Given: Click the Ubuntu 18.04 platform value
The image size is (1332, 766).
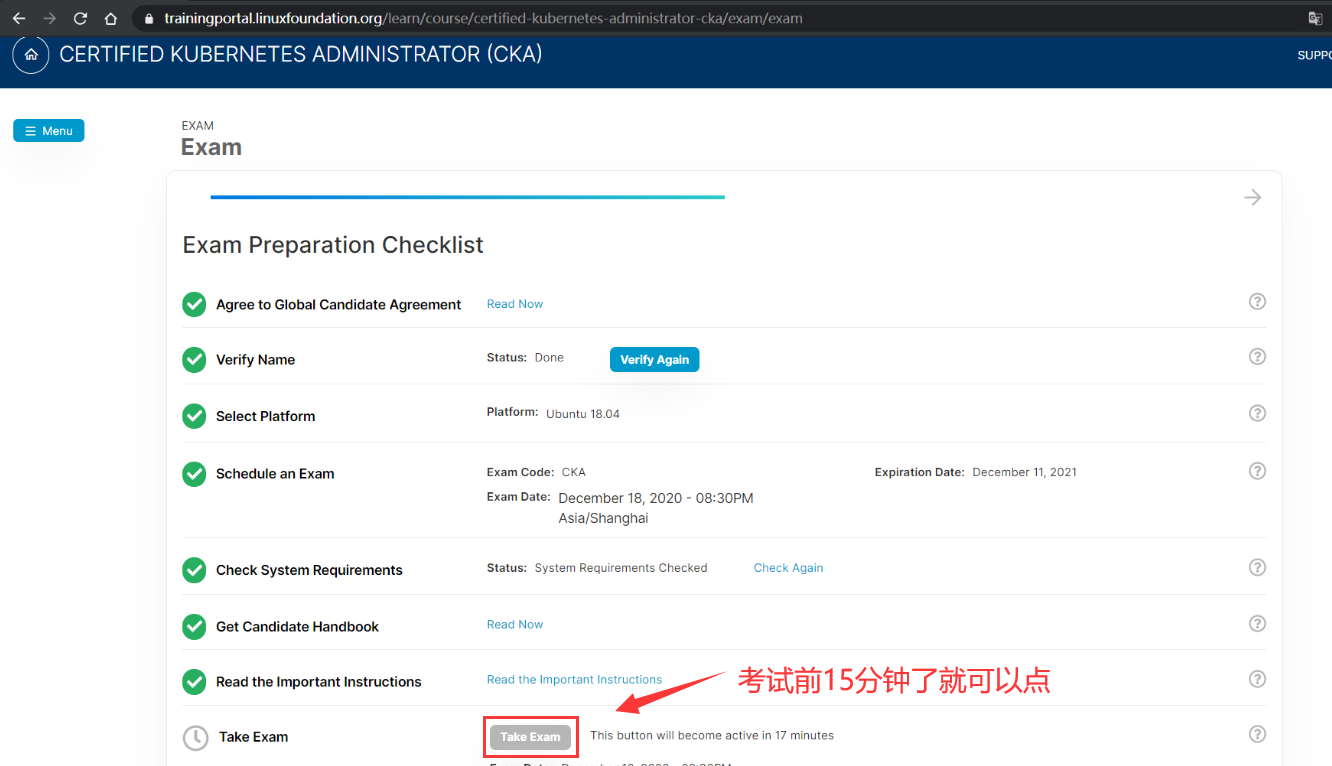Looking at the screenshot, I should point(583,414).
